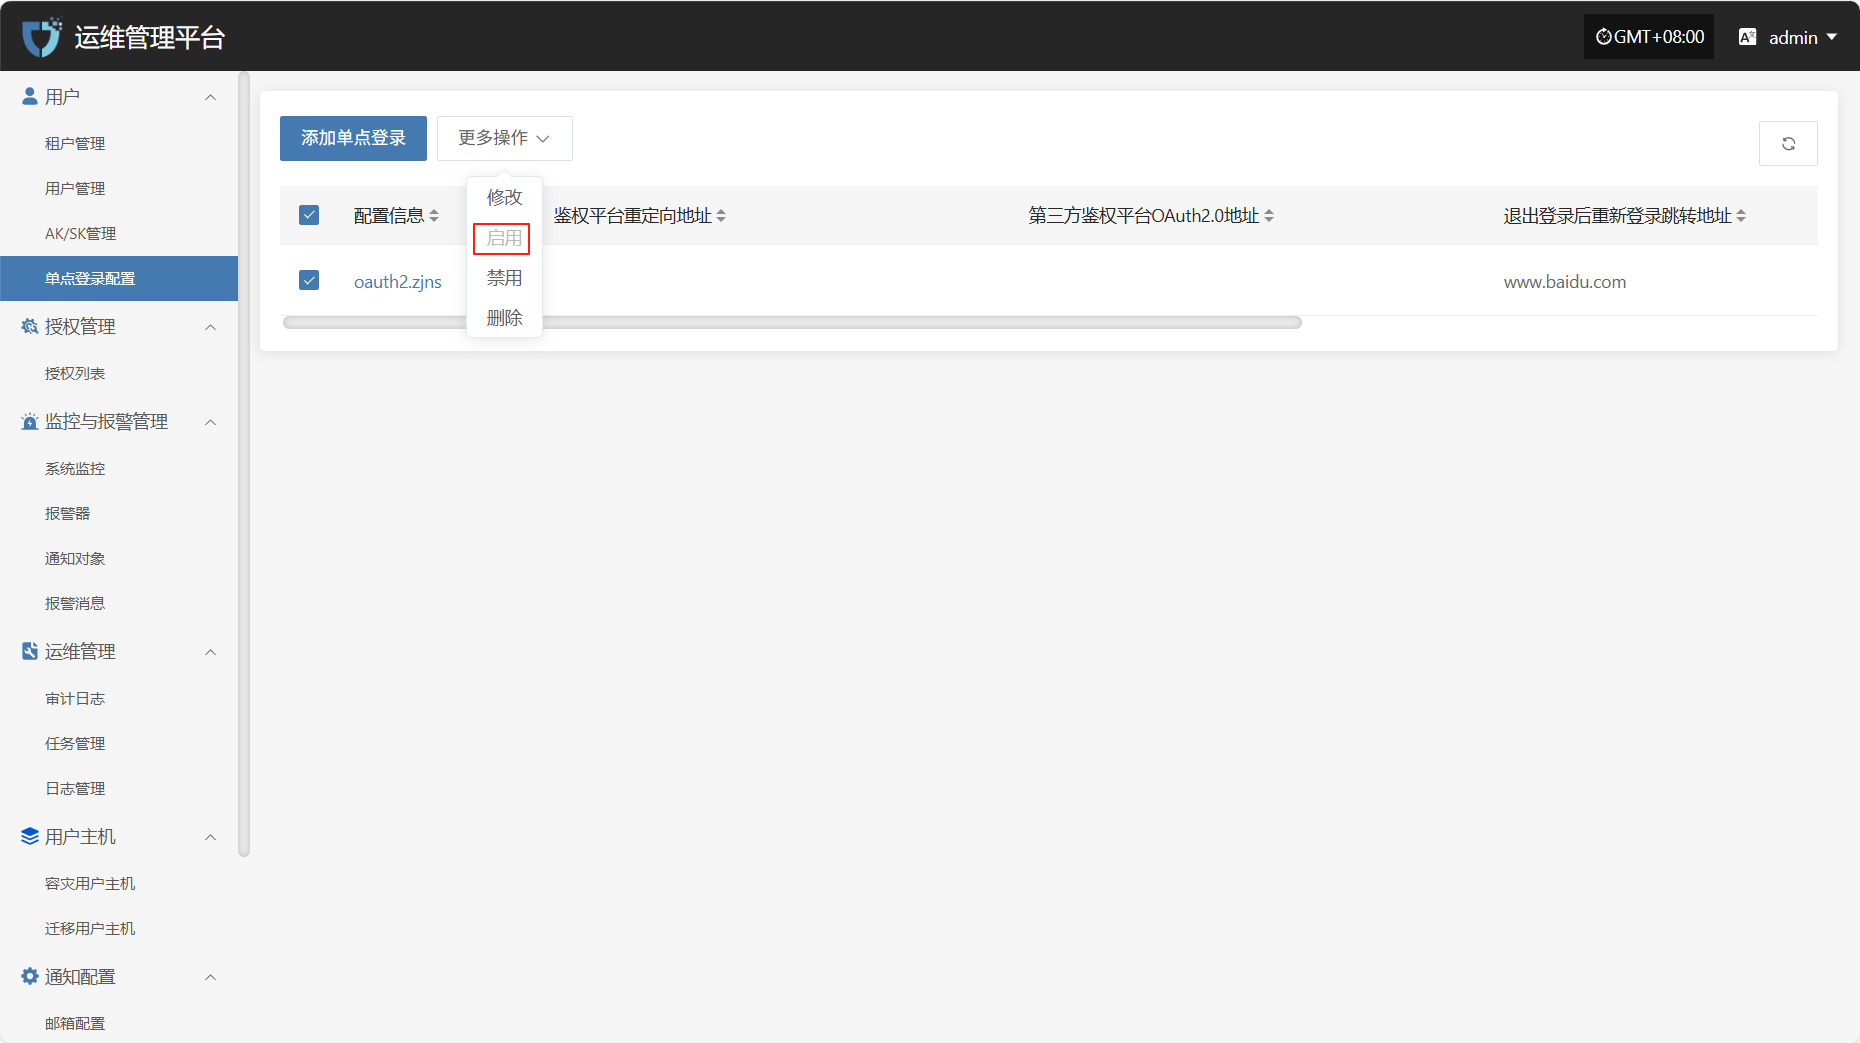Collapse the 监控与报警管理 section

(x=210, y=422)
